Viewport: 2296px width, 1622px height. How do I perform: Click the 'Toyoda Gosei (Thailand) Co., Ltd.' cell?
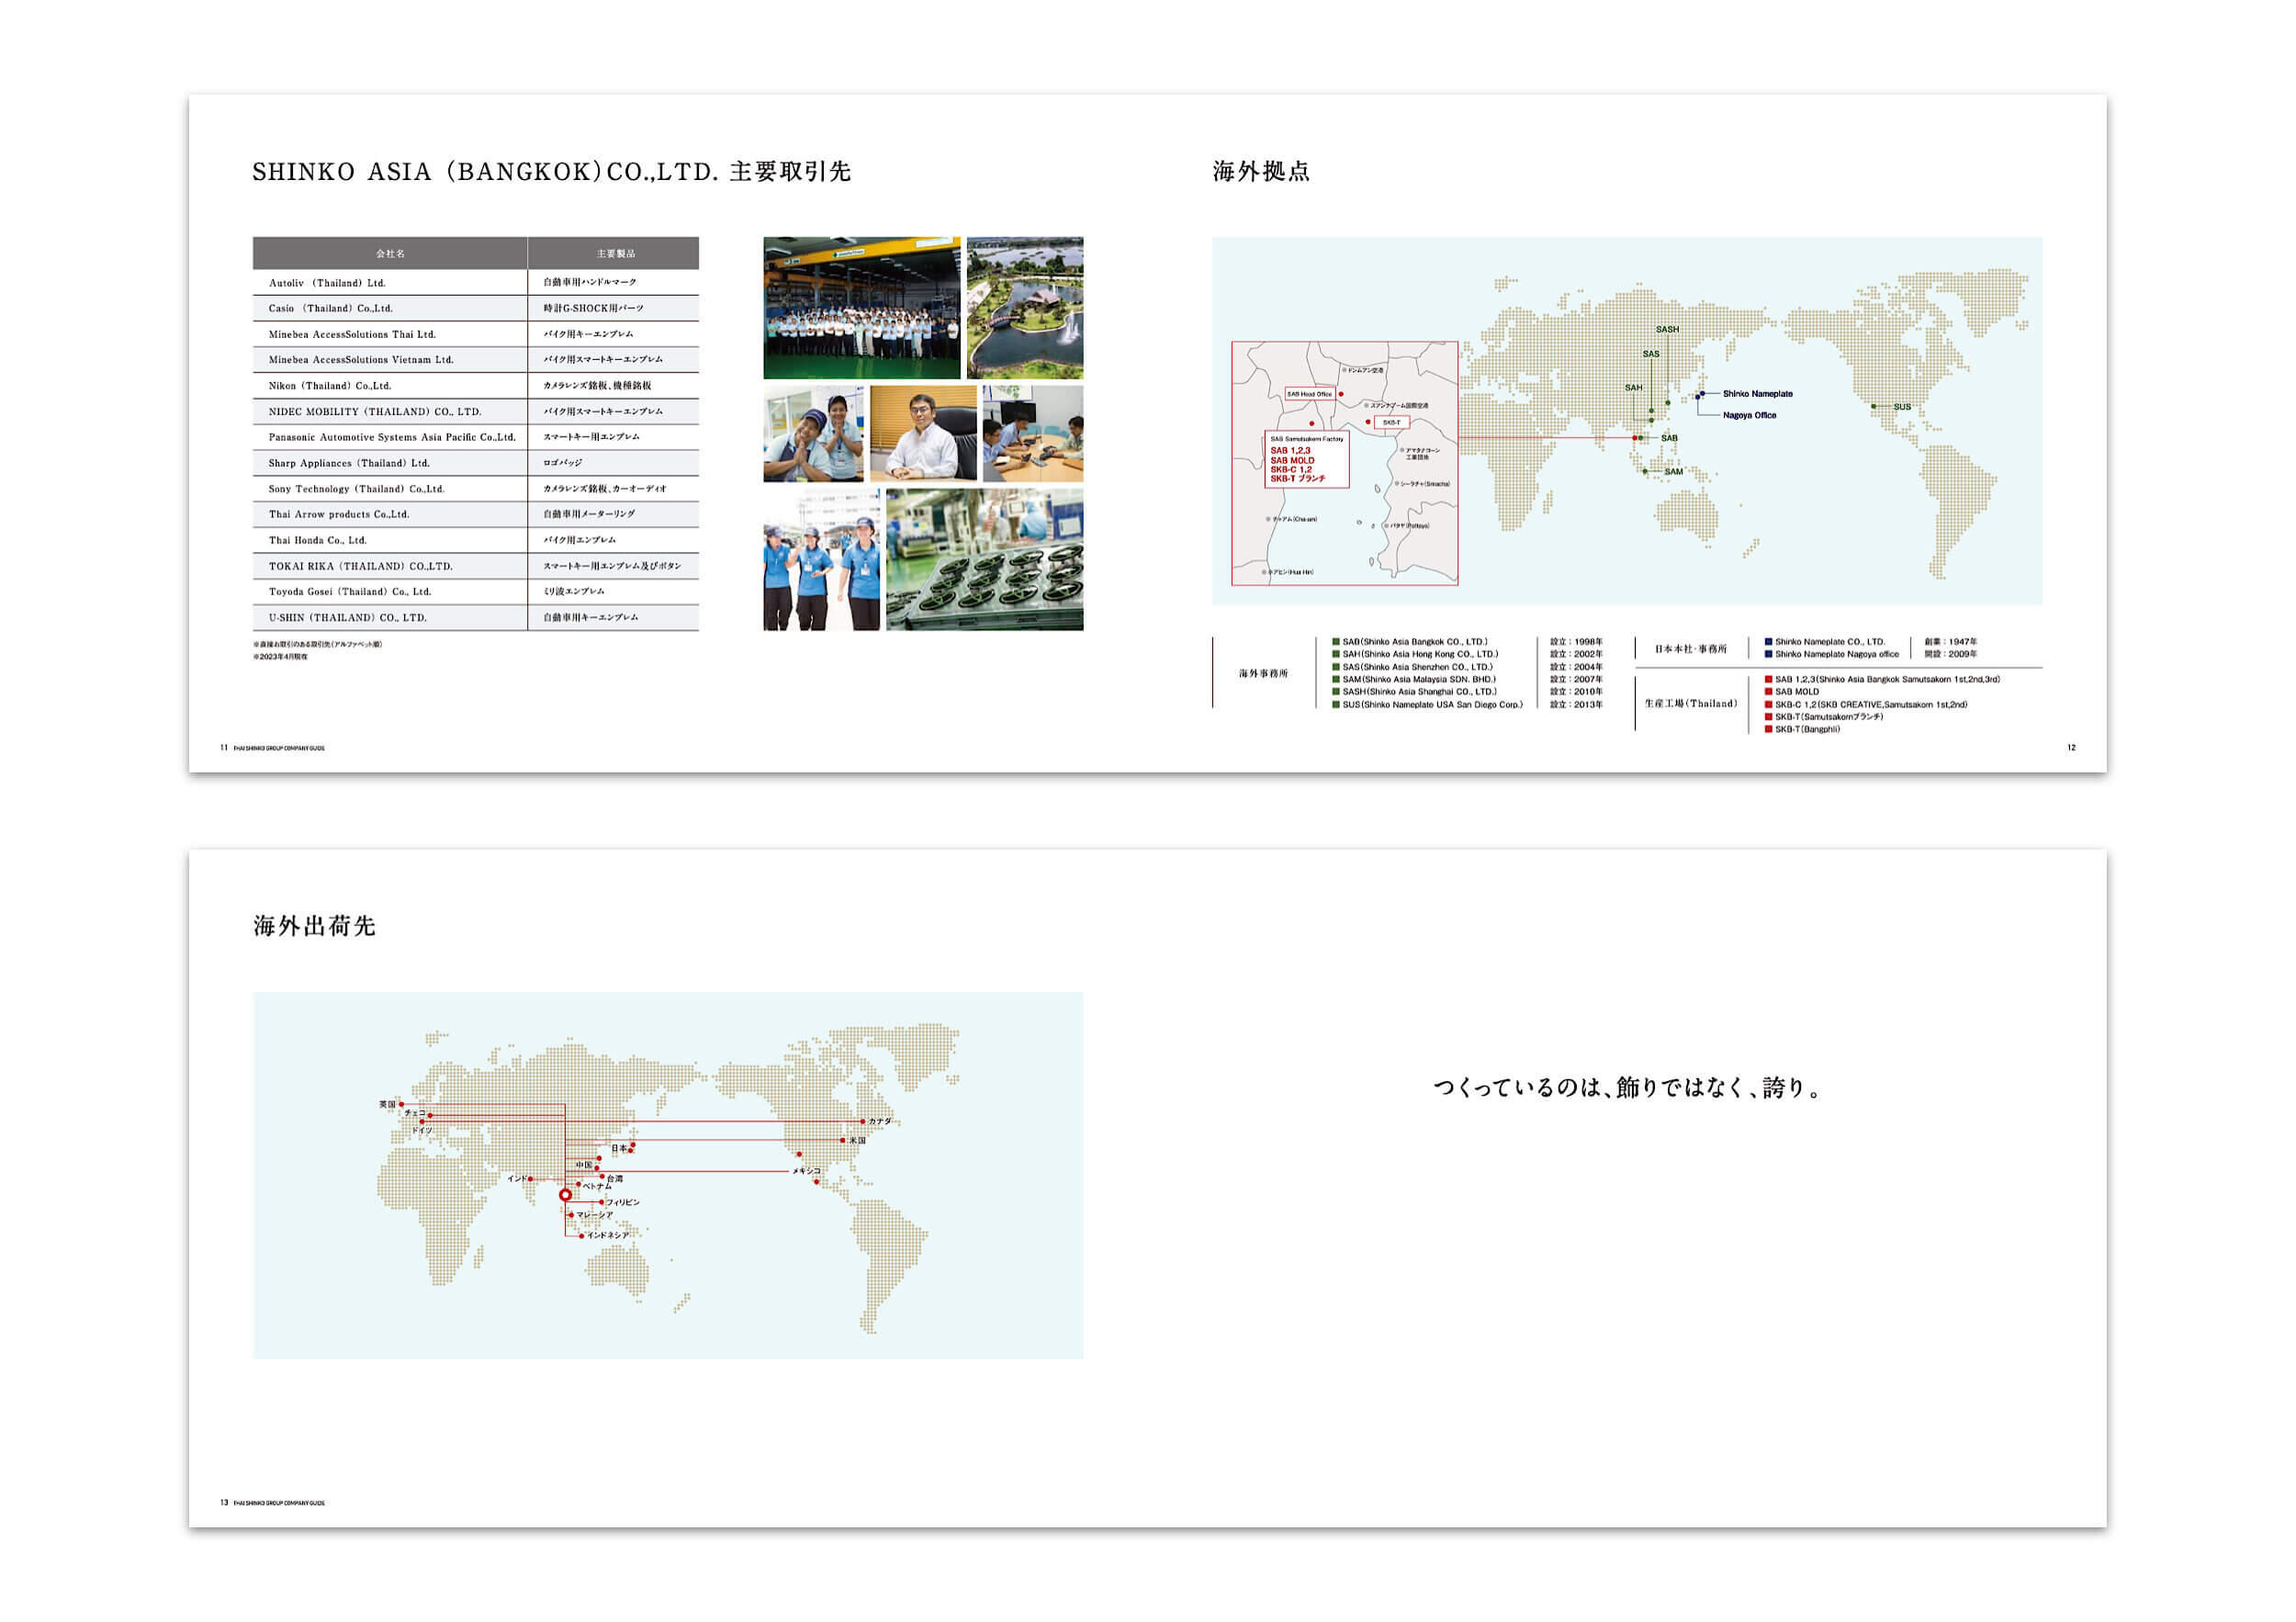pos(390,592)
